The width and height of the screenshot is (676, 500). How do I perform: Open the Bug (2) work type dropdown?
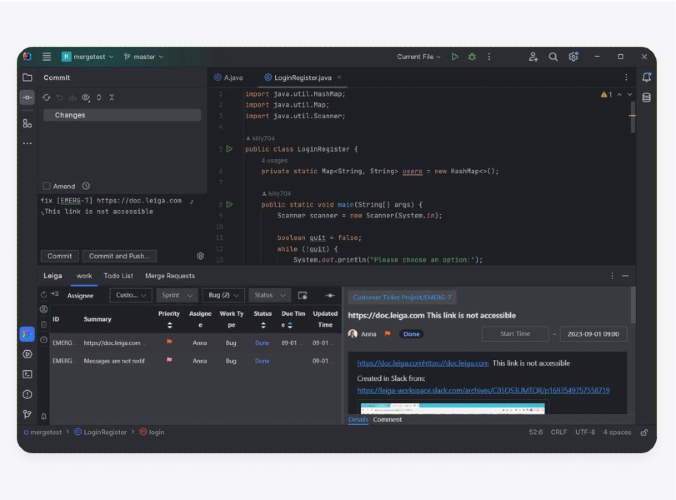click(223, 295)
